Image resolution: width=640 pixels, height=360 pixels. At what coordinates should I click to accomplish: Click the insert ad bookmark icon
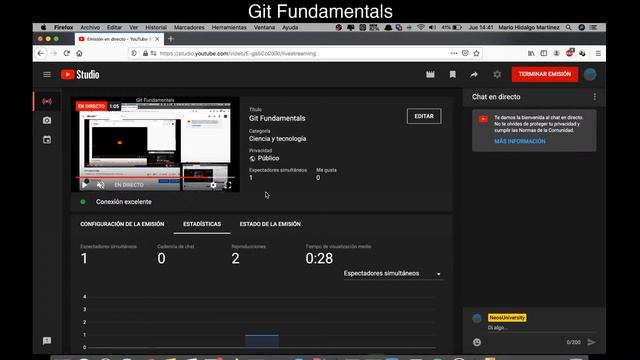(452, 74)
